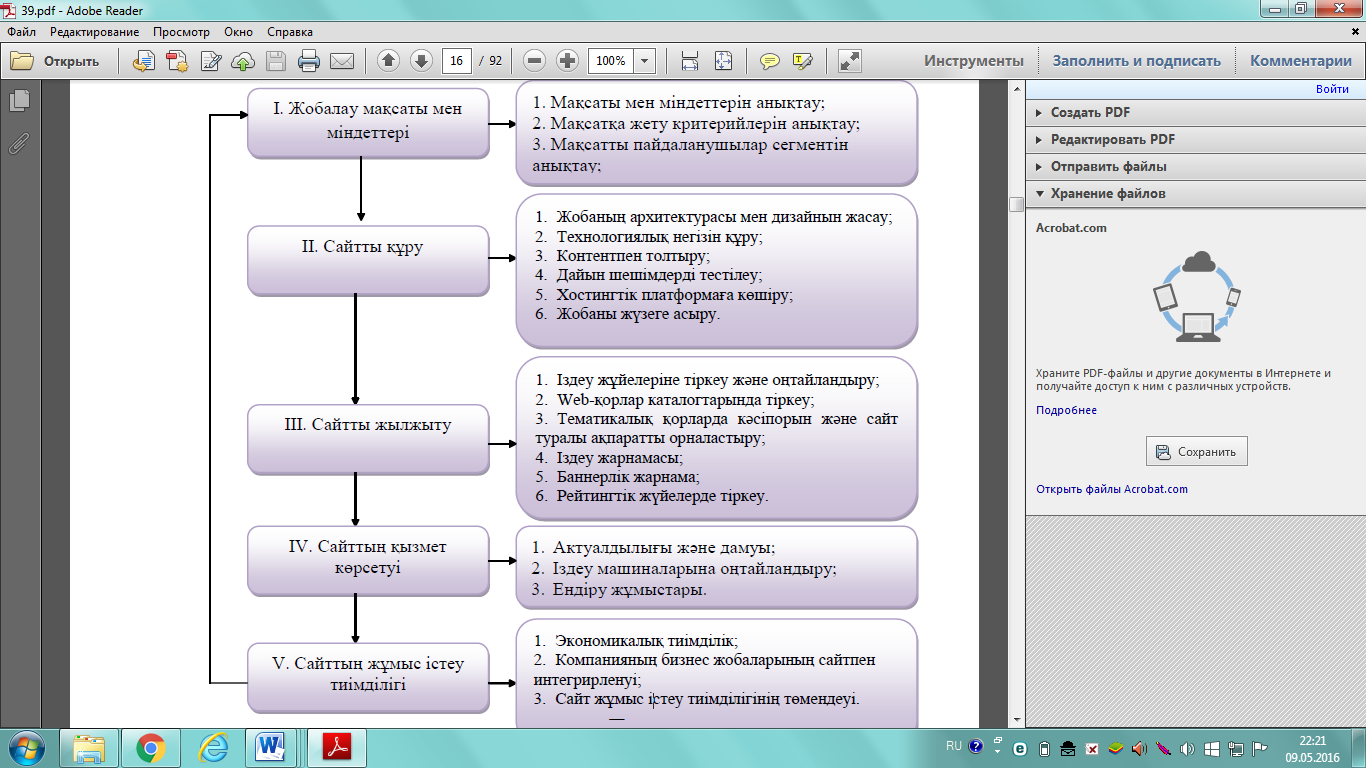Open the Комментарии pane tab
The width and height of the screenshot is (1366, 768).
point(1301,61)
